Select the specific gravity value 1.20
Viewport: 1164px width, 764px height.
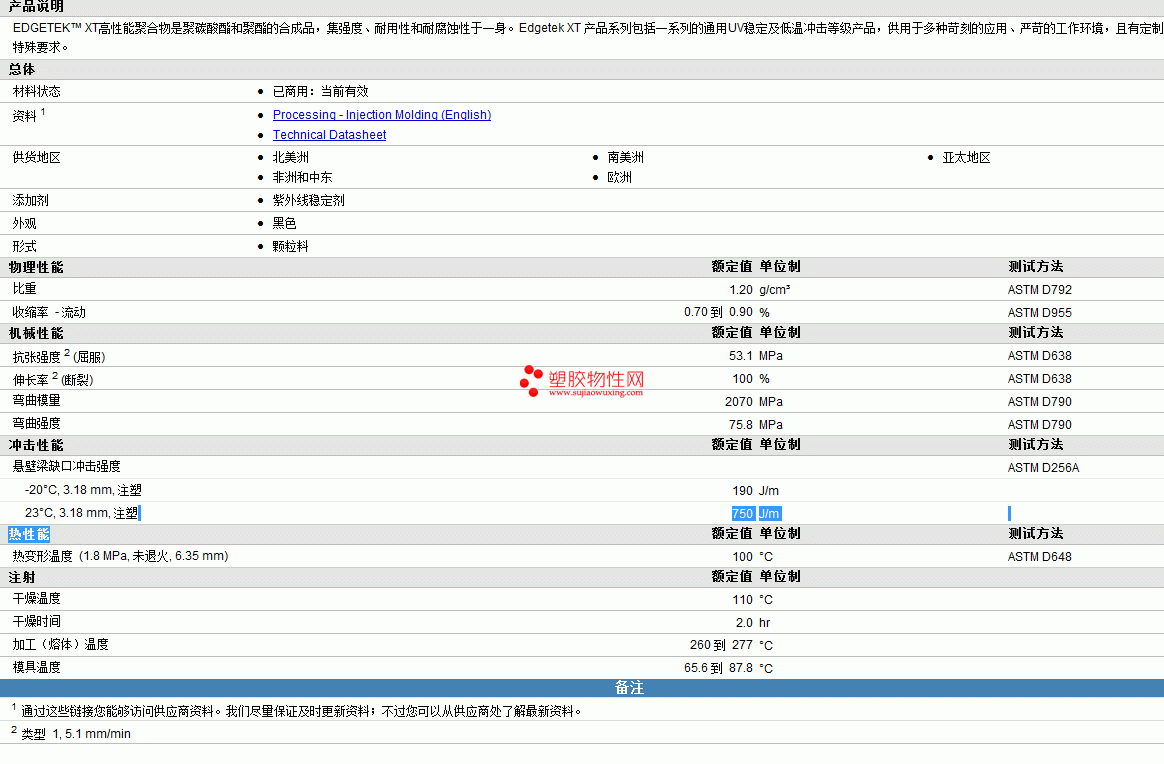click(740, 290)
